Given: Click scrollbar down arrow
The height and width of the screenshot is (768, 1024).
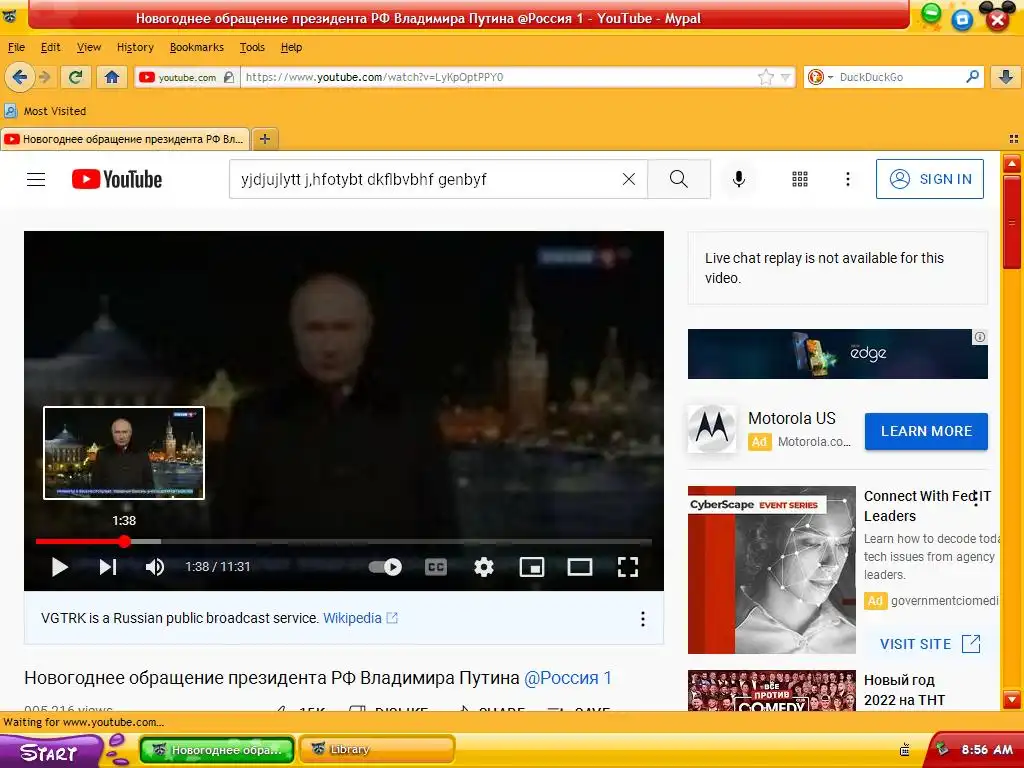Looking at the screenshot, I should tap(1012, 699).
